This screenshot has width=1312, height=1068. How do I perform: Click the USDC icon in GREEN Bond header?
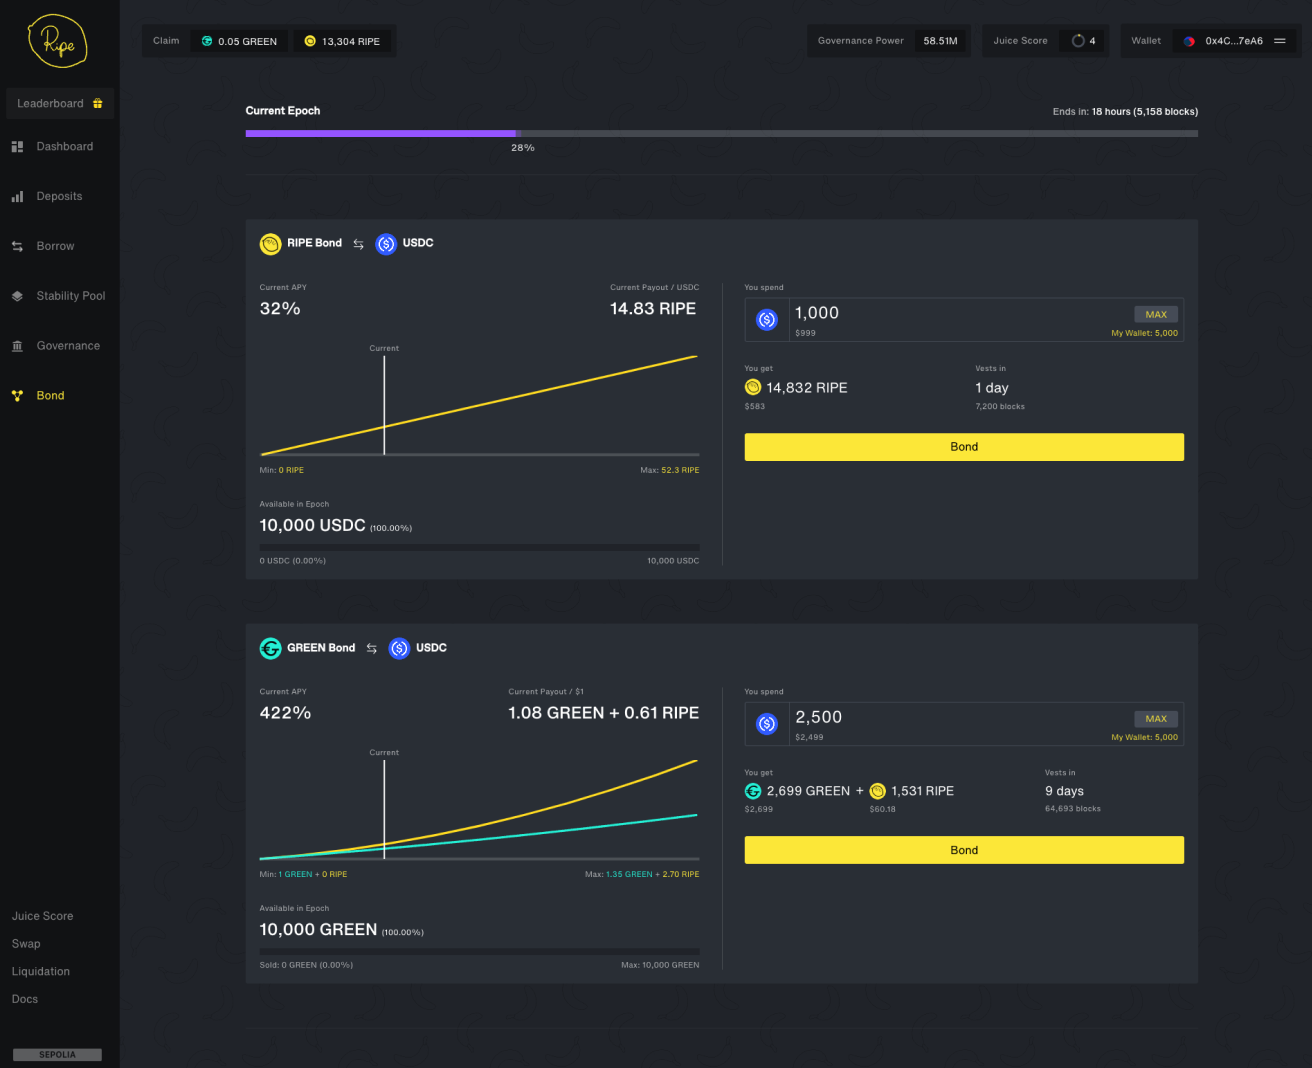pos(399,648)
